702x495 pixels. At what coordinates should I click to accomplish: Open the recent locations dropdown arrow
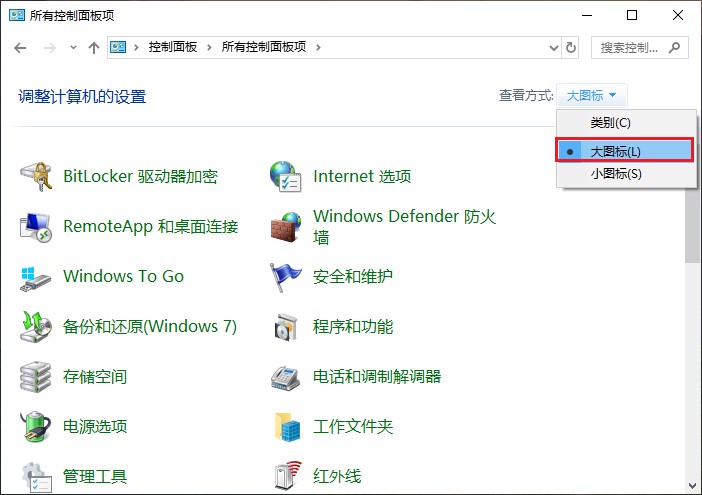click(x=73, y=47)
